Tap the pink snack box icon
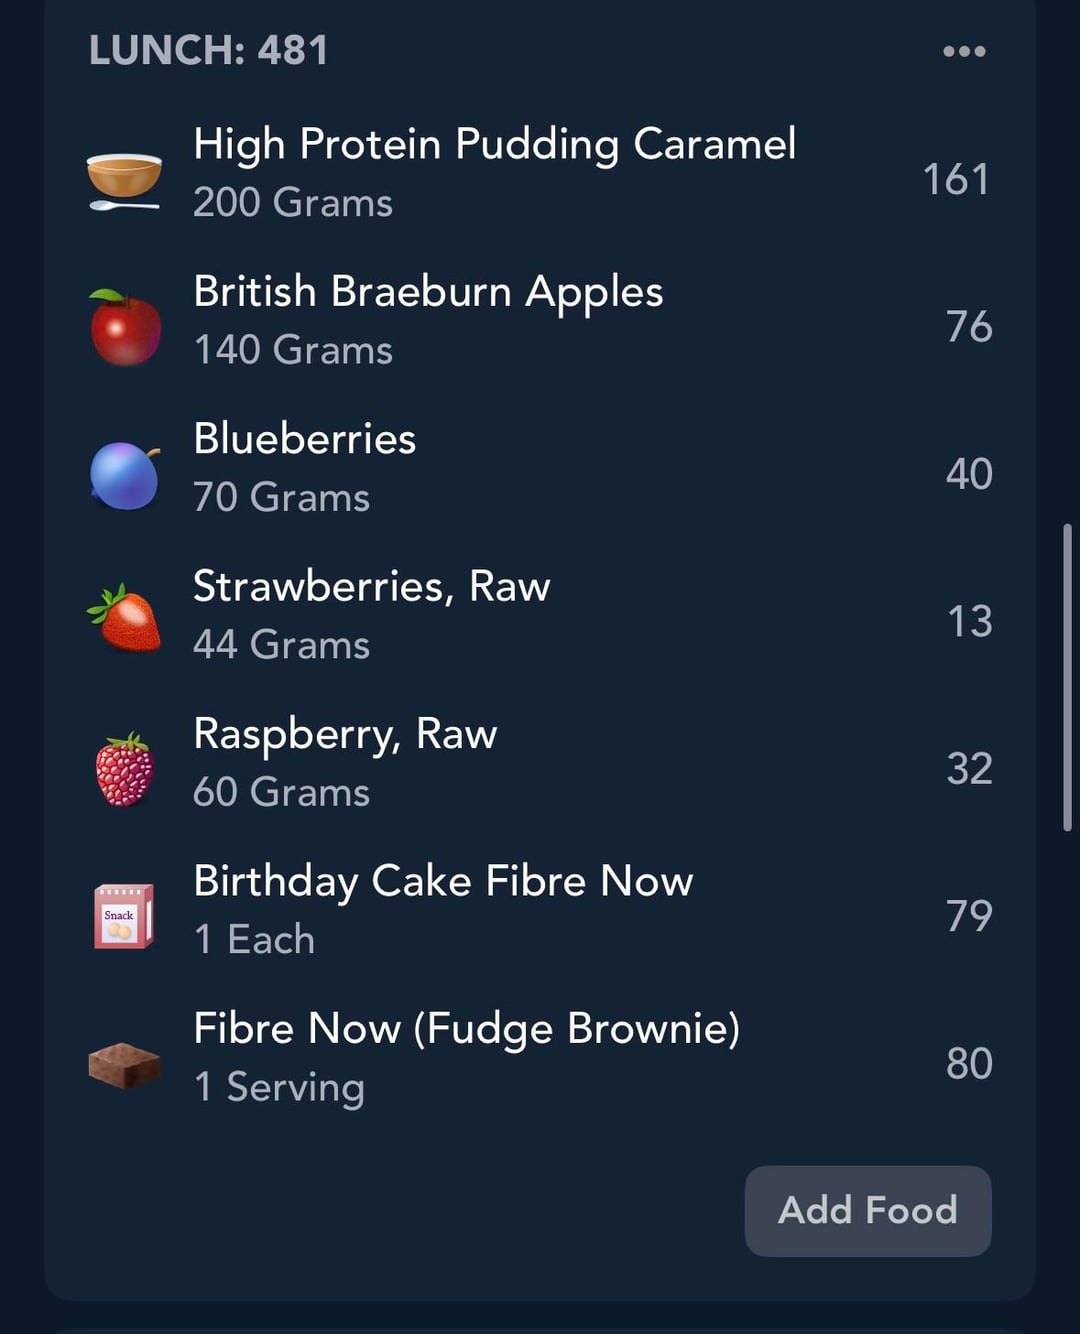This screenshot has width=1080, height=1334. pyautogui.click(x=124, y=915)
